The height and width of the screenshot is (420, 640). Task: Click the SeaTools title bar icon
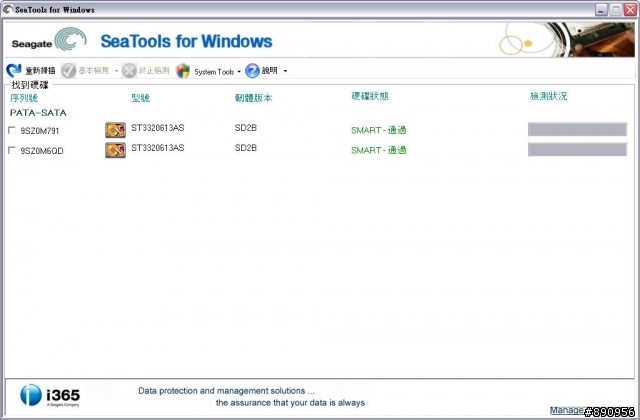pyautogui.click(x=7, y=9)
